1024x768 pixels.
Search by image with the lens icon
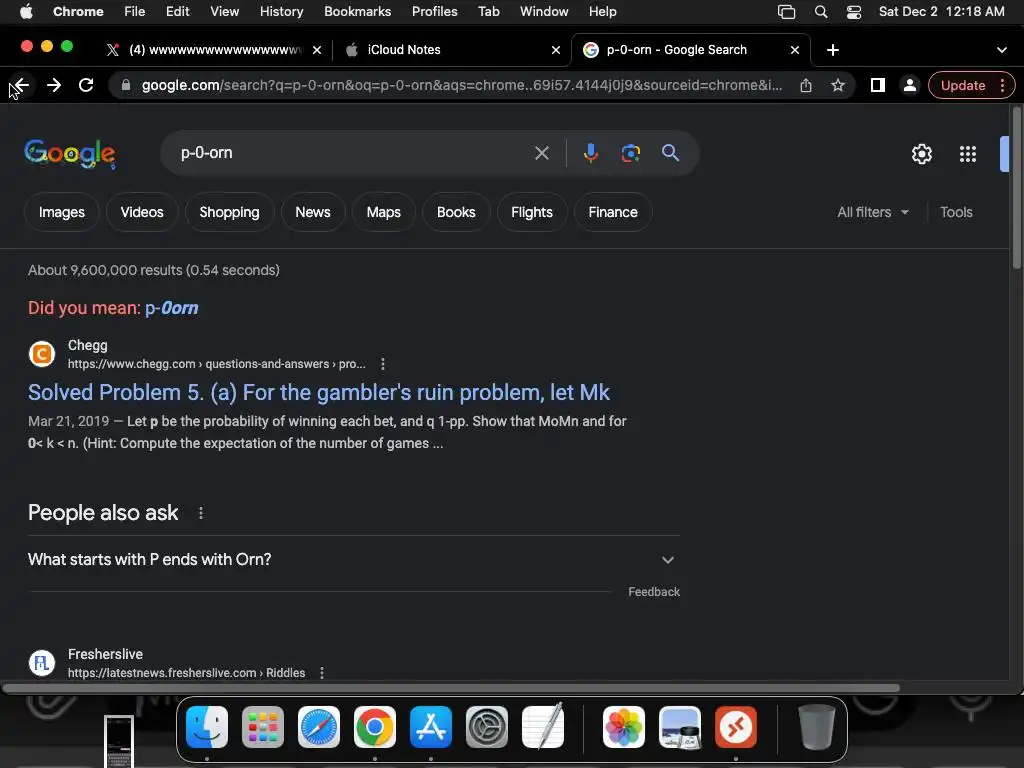(630, 153)
